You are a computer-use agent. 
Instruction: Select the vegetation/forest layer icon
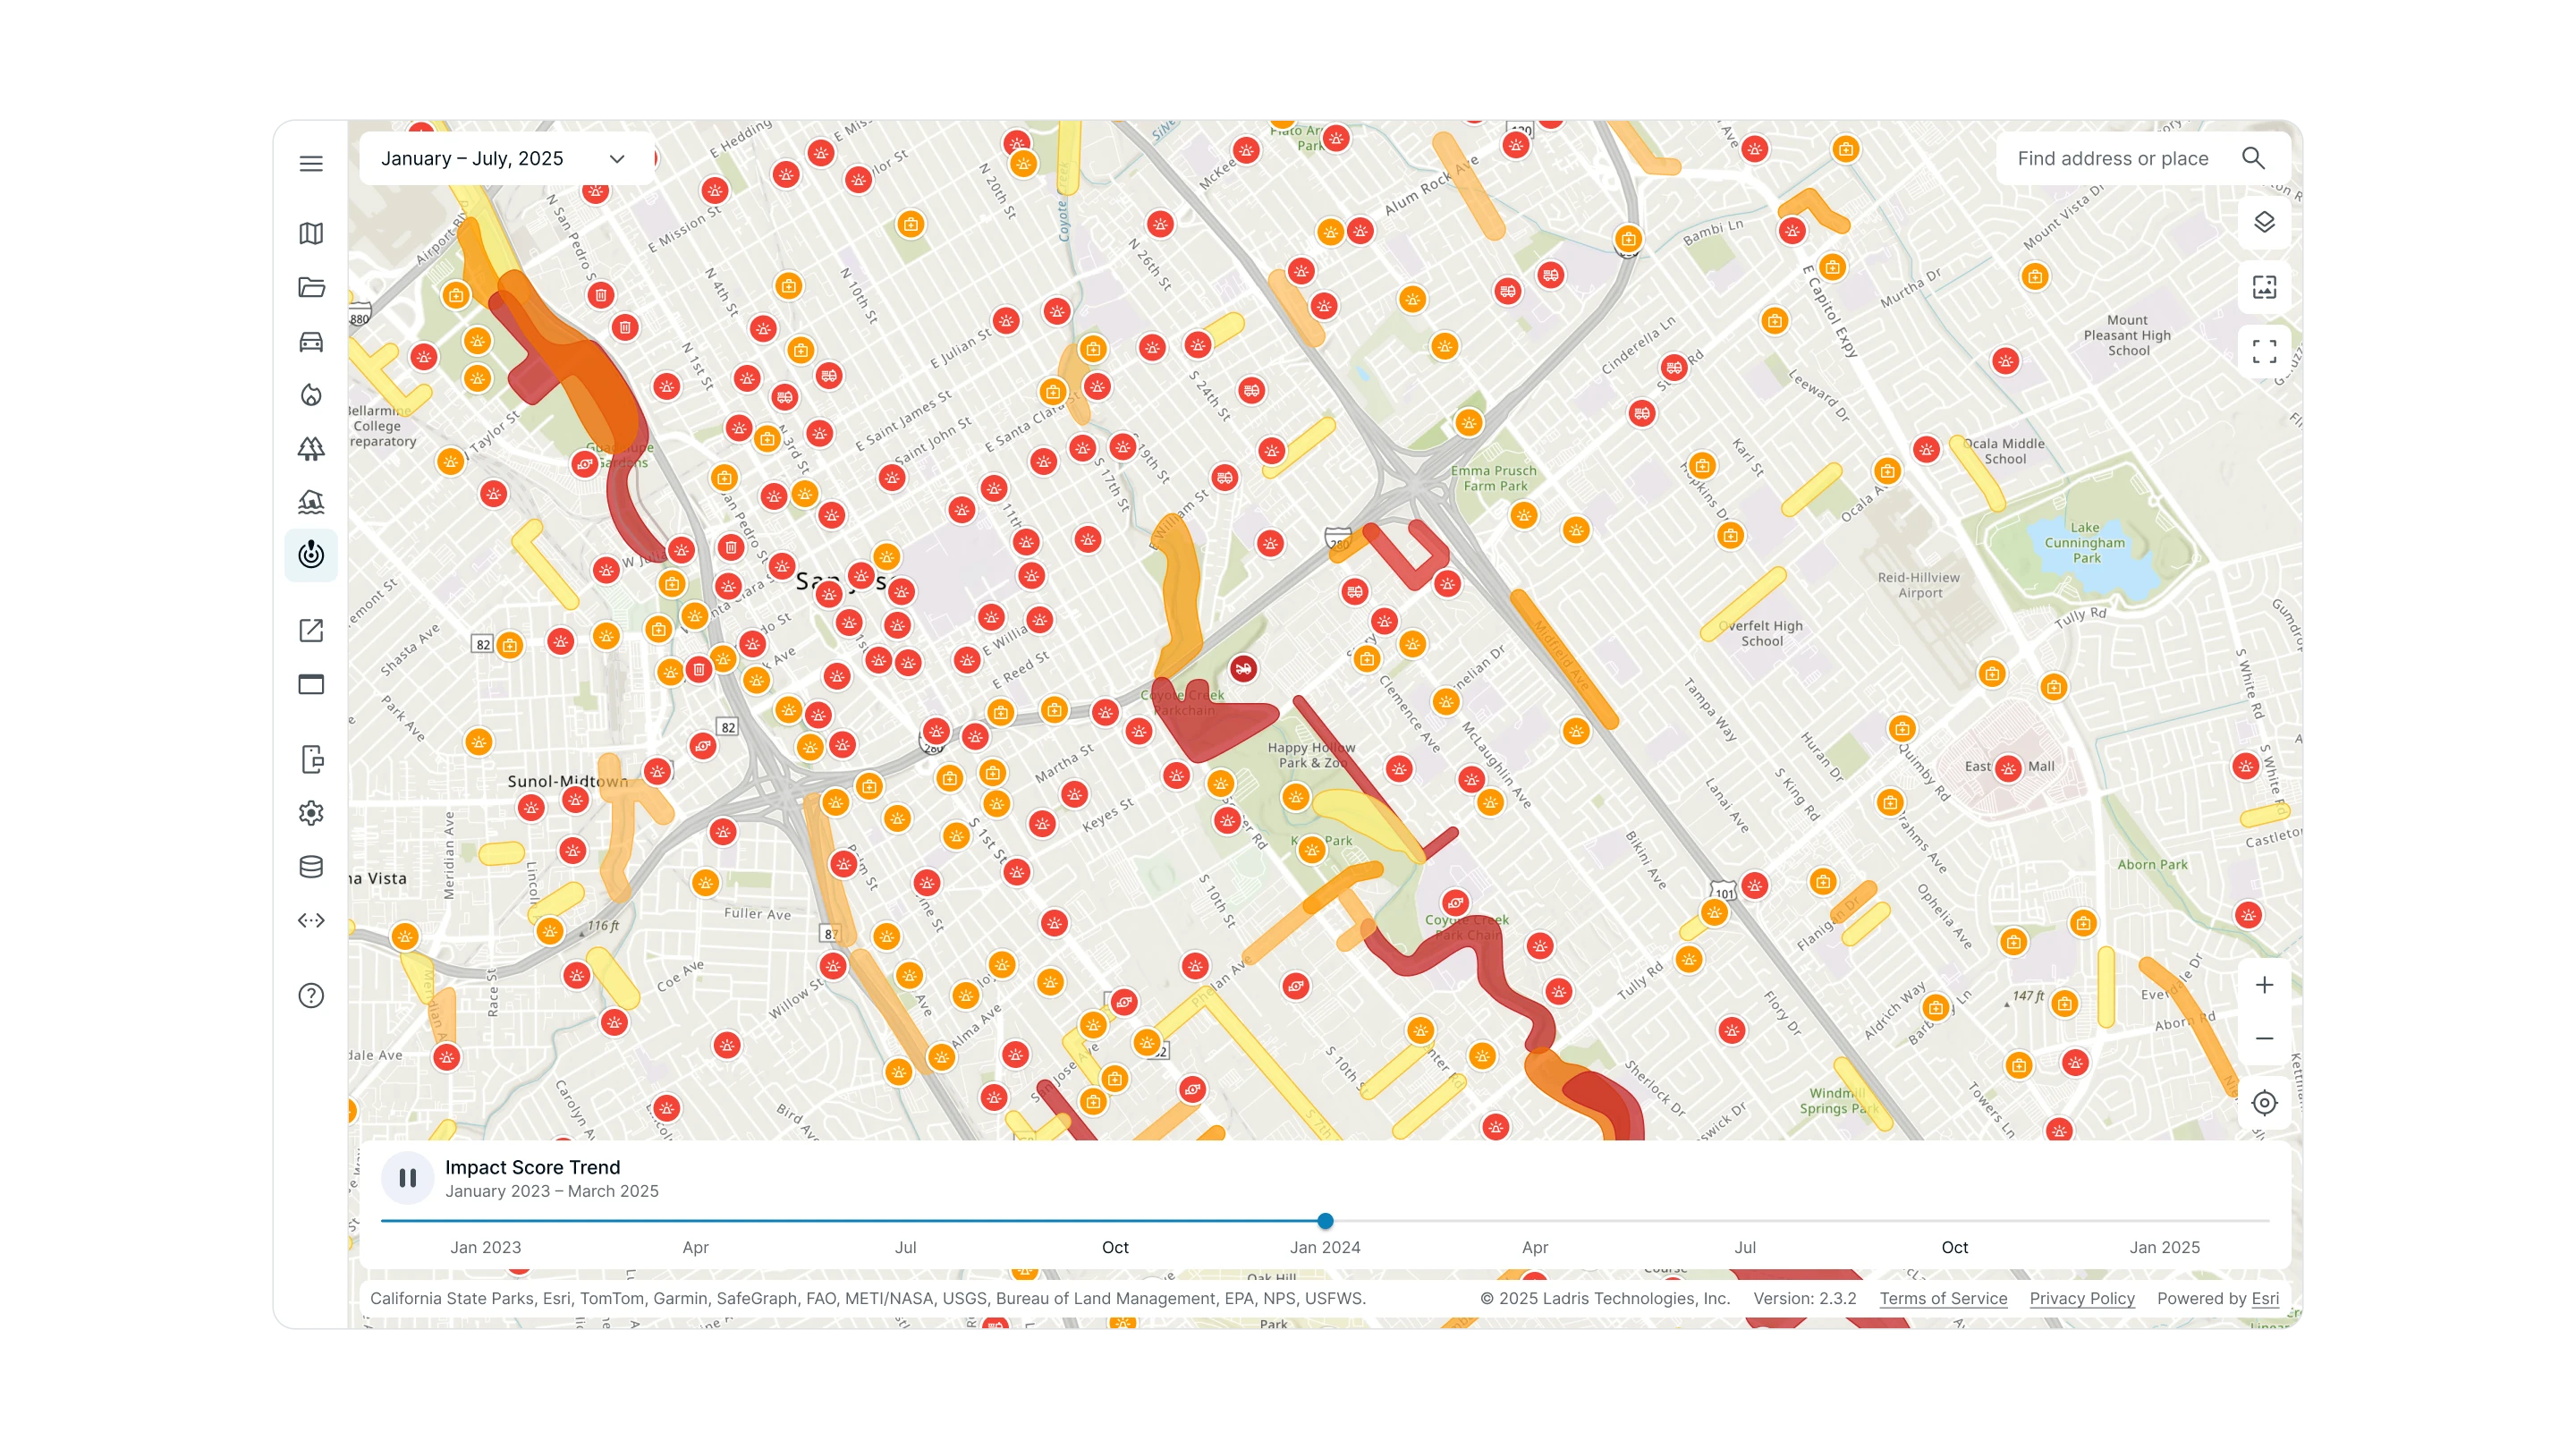point(311,449)
